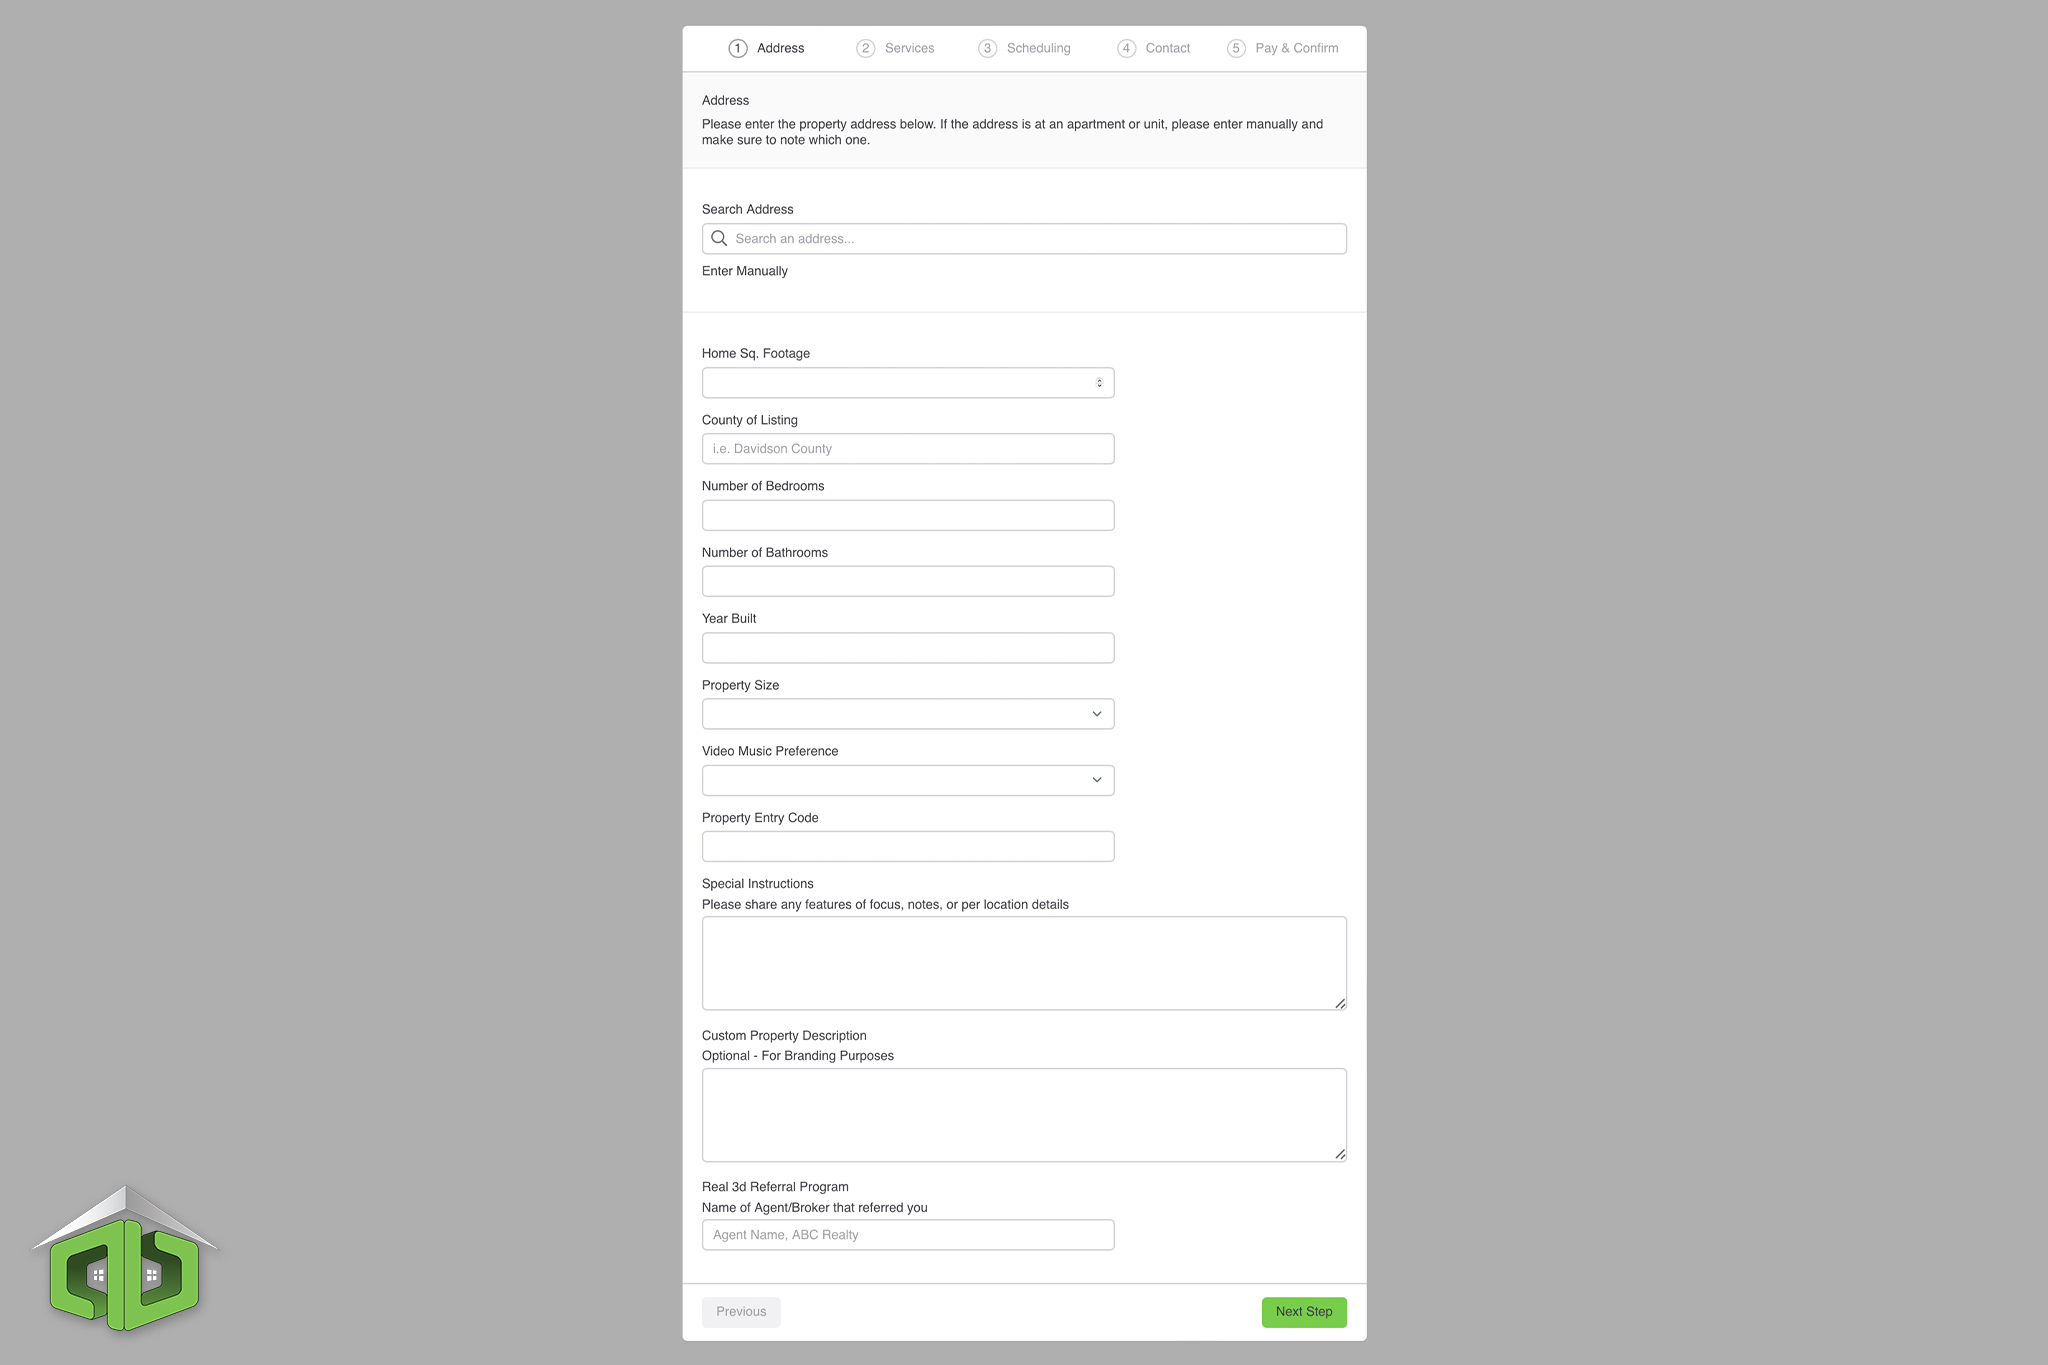Open the Video Music Preference dropdown
2048x1365 pixels.
point(908,780)
